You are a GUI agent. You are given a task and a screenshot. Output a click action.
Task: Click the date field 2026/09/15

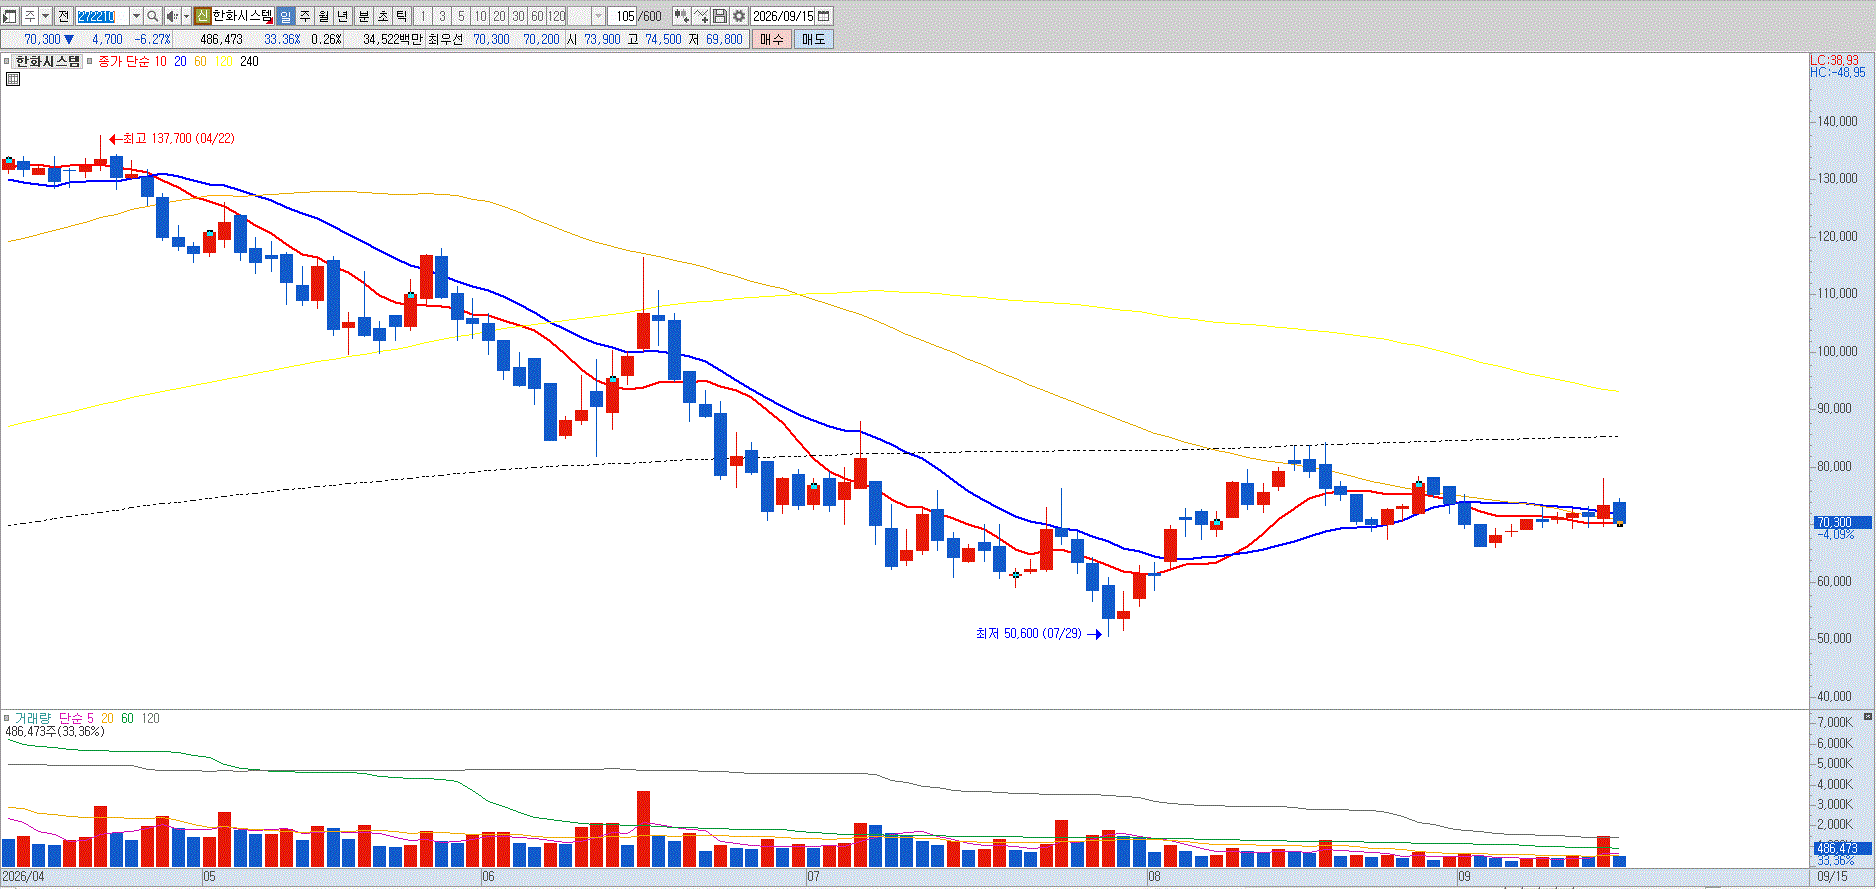[781, 16]
